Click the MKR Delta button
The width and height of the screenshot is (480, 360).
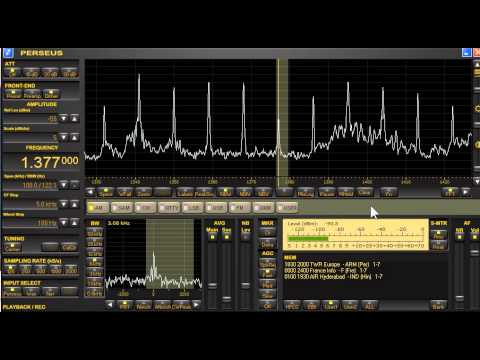tap(268, 244)
